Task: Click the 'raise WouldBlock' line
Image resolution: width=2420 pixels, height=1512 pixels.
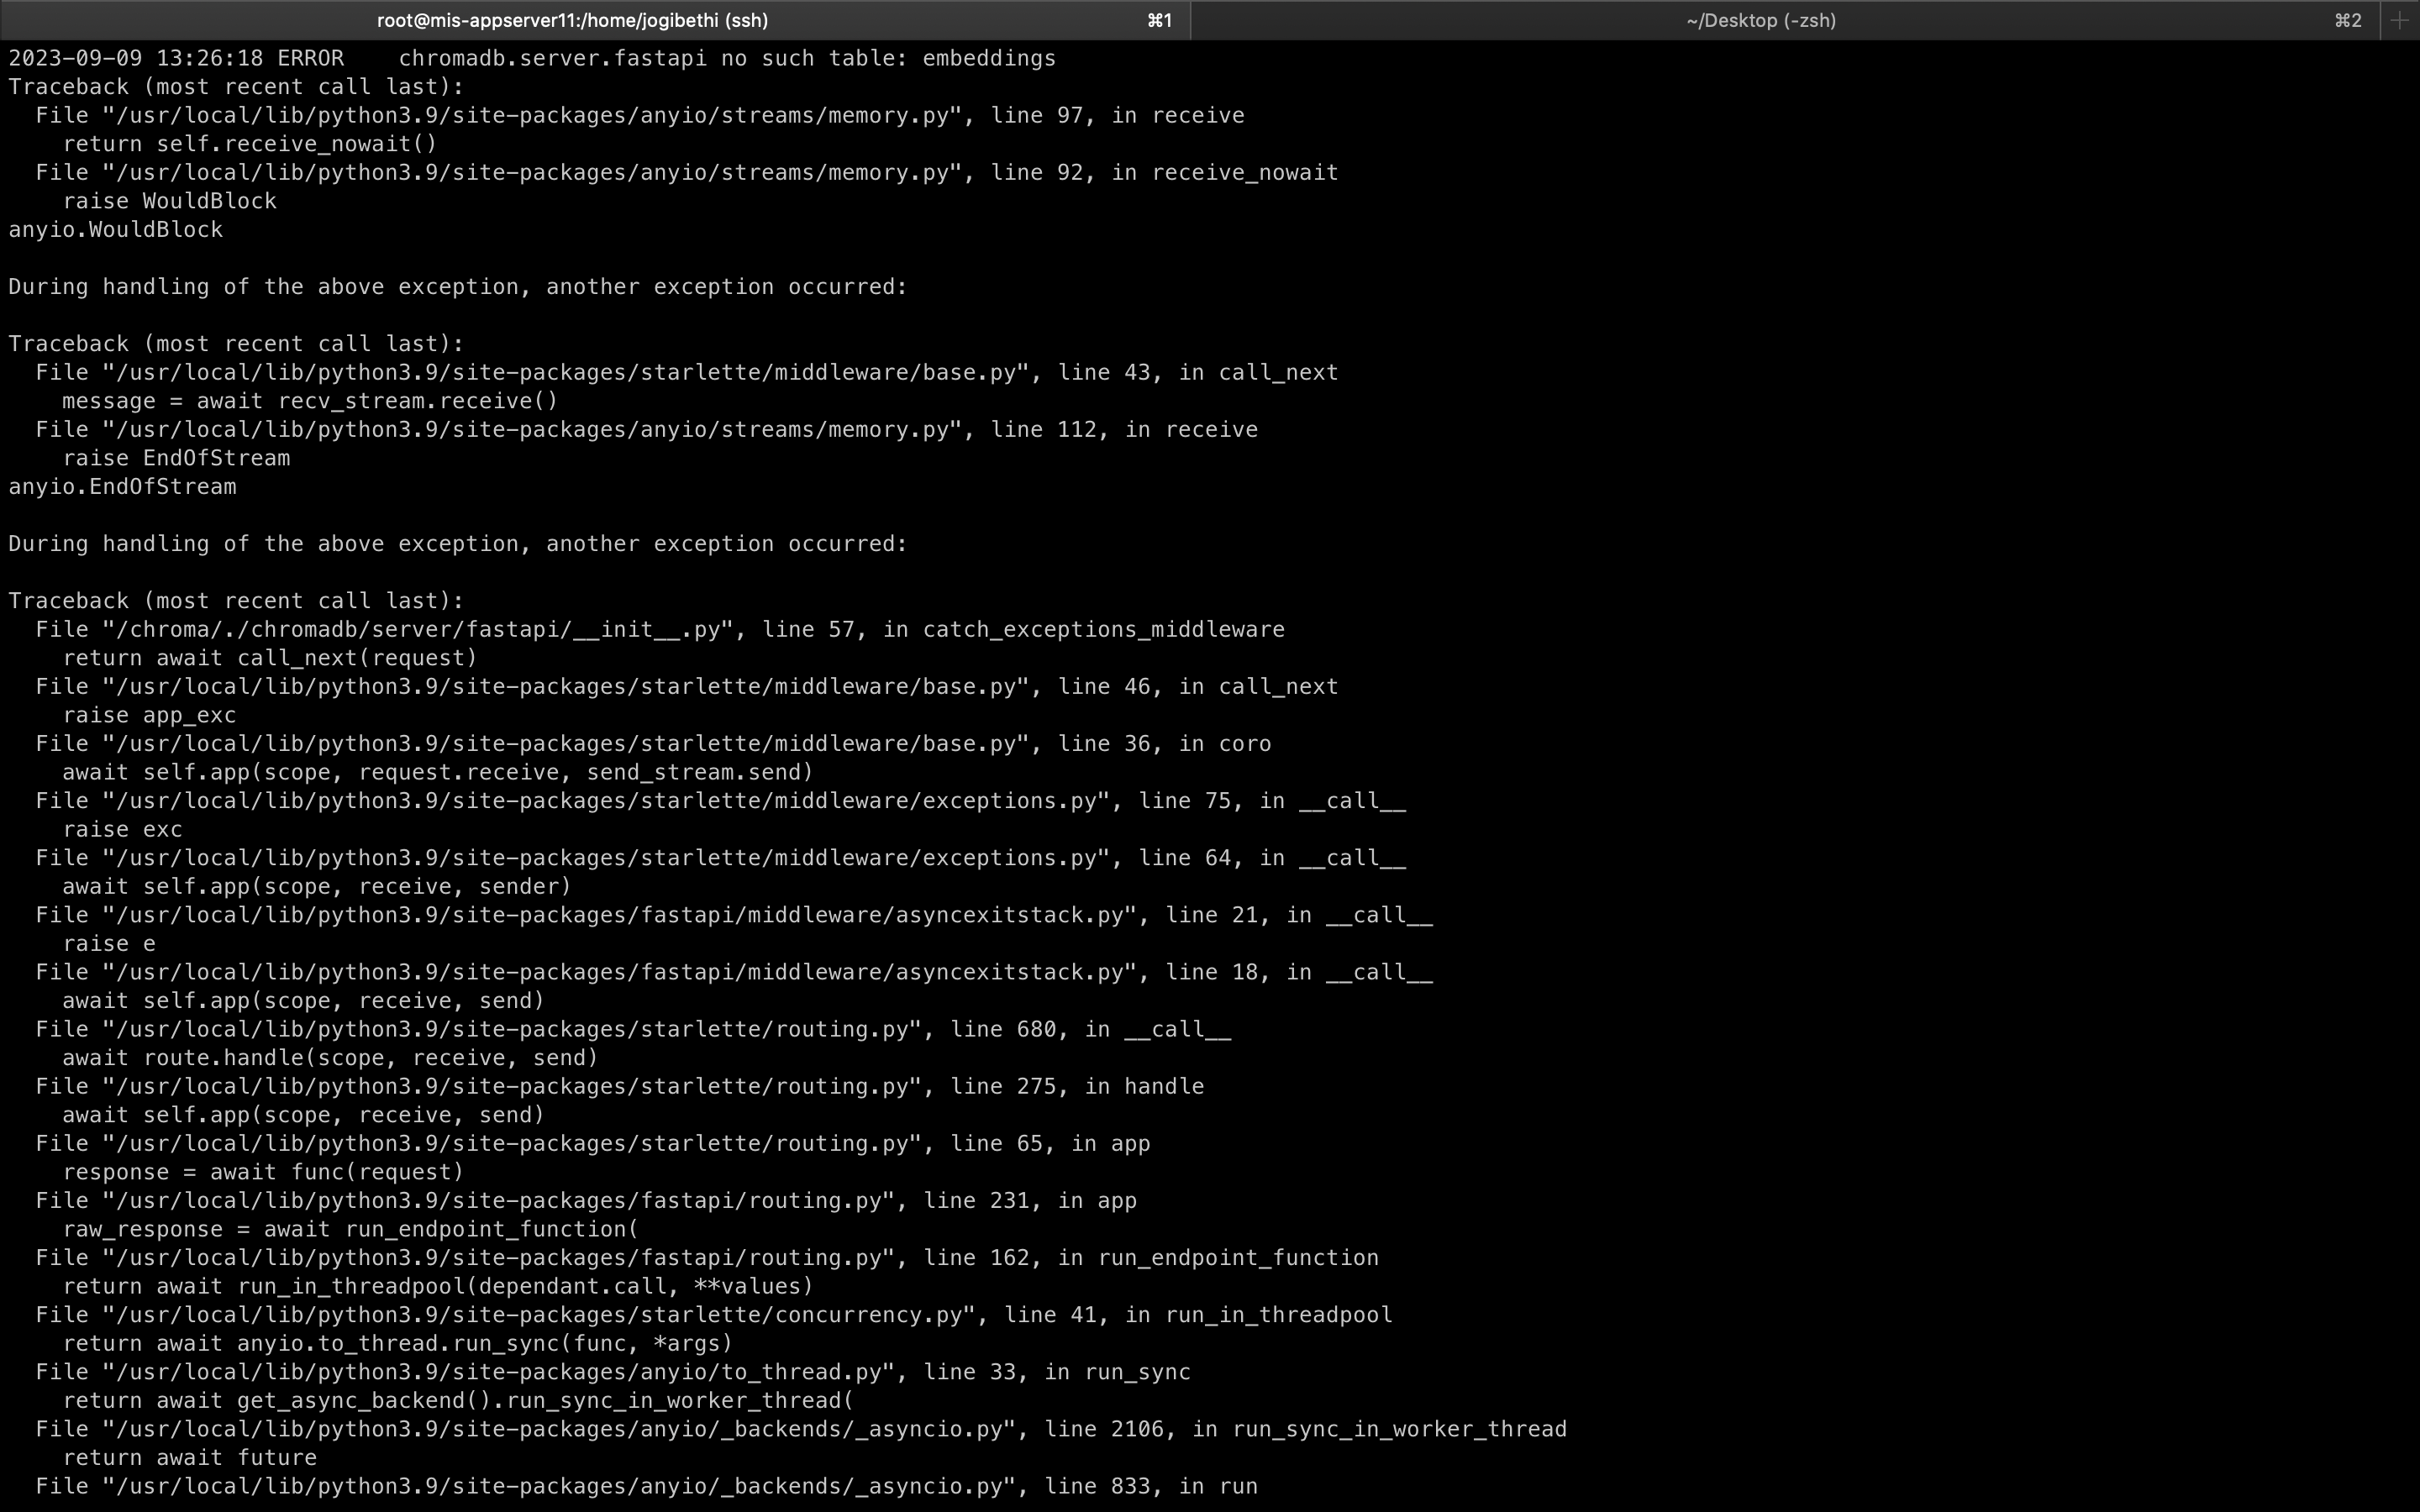Action: coord(169,201)
